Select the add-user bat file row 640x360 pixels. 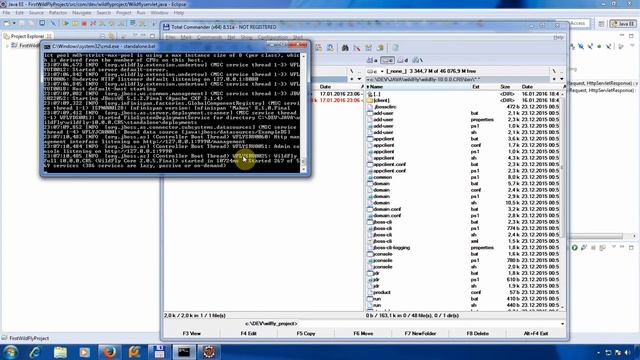coord(464,113)
